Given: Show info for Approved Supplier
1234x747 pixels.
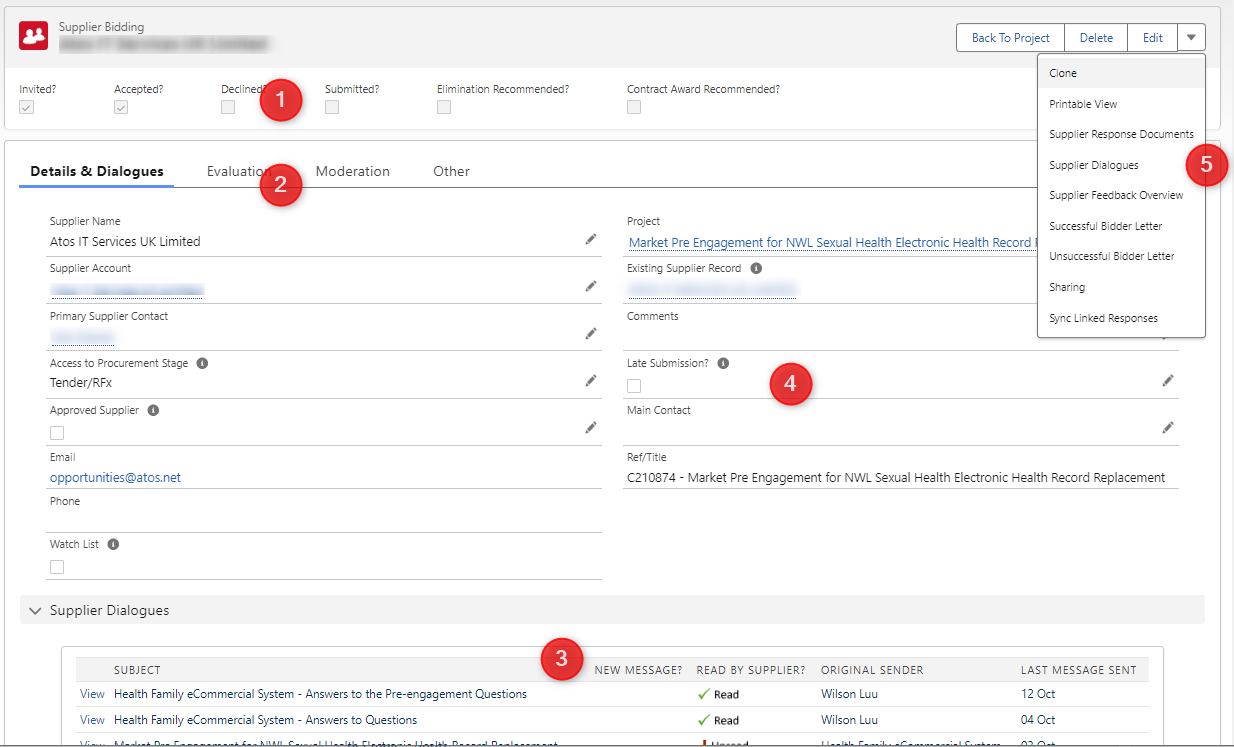Looking at the screenshot, I should click(x=153, y=410).
